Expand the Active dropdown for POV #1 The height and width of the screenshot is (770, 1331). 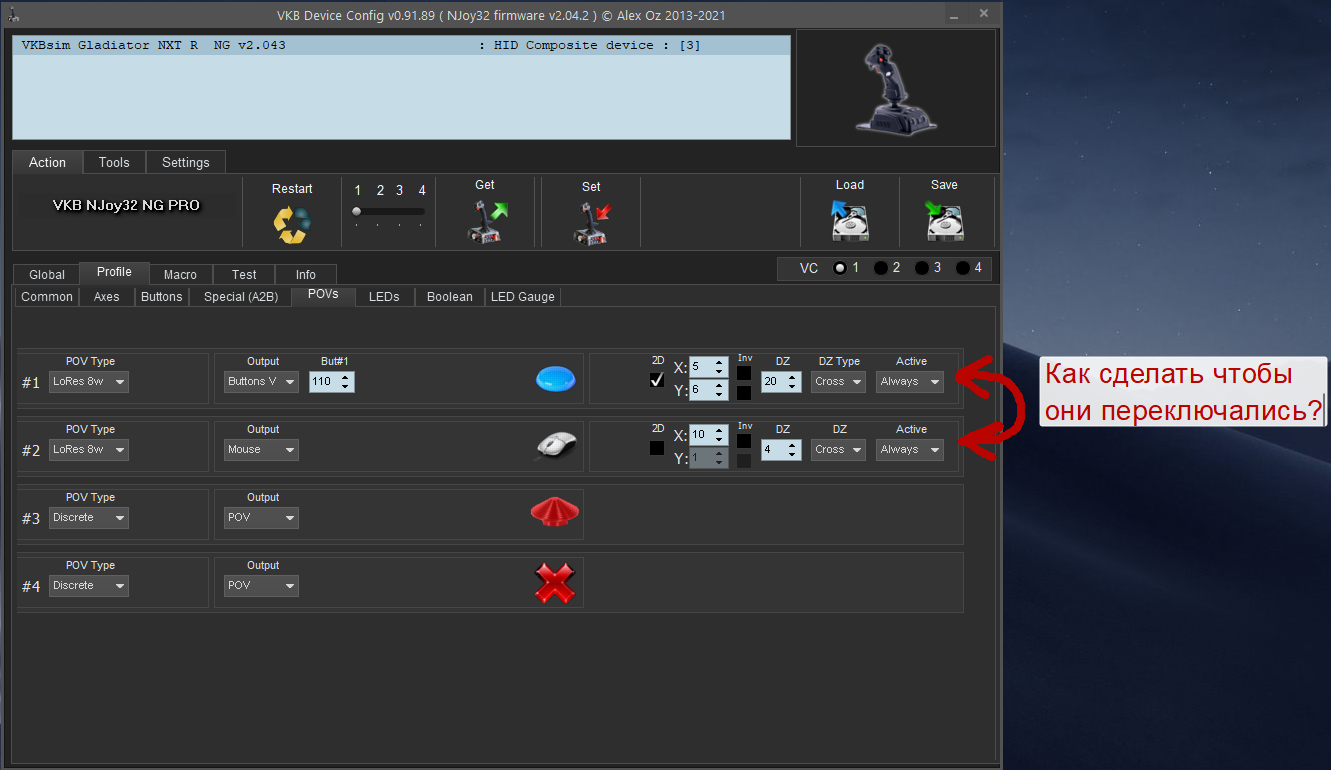(910, 381)
